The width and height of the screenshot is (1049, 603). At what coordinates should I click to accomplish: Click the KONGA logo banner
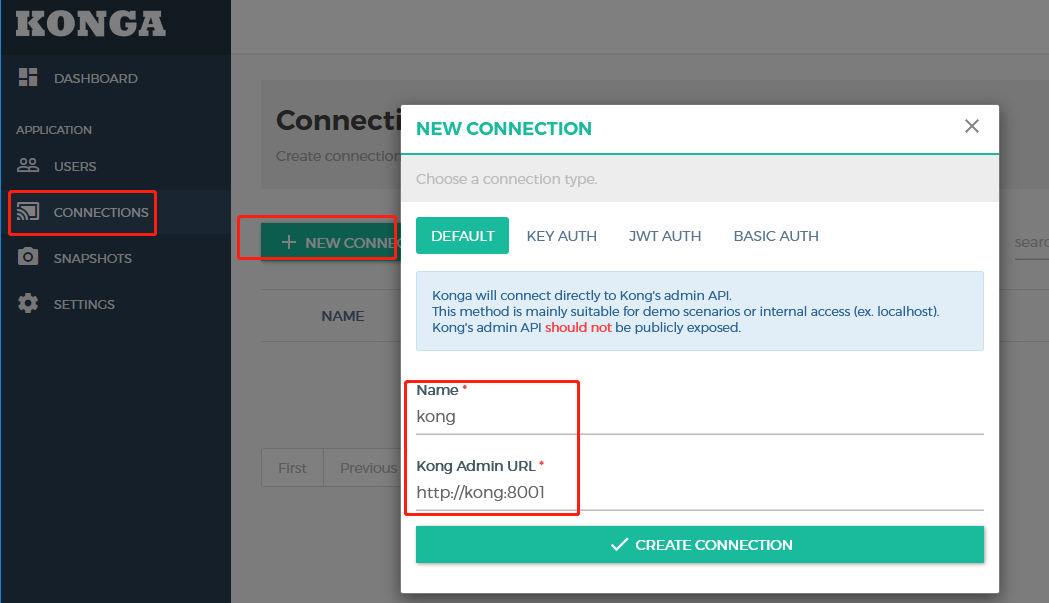90,24
